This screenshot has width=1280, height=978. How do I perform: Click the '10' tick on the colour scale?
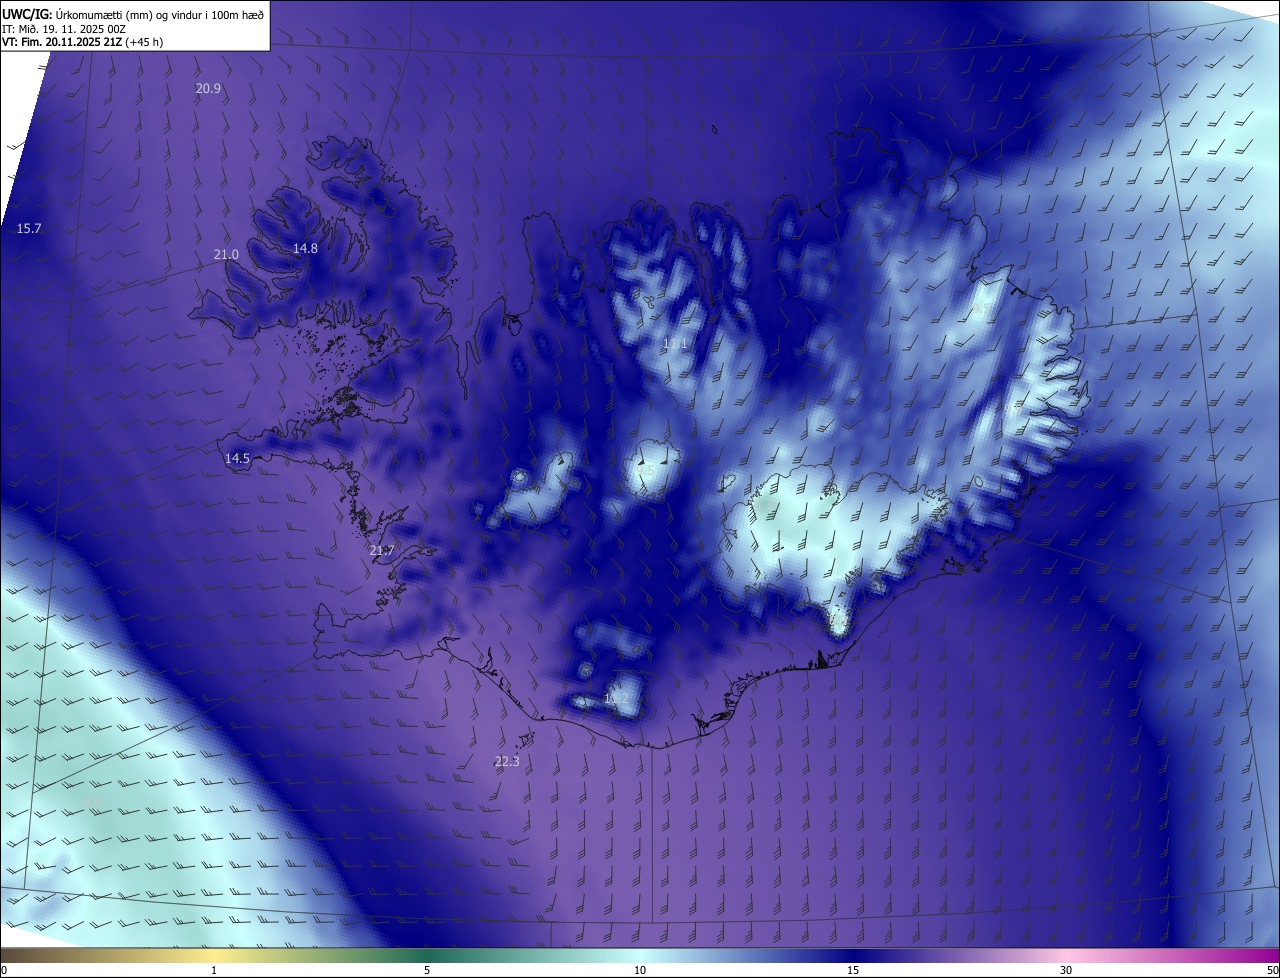click(640, 971)
